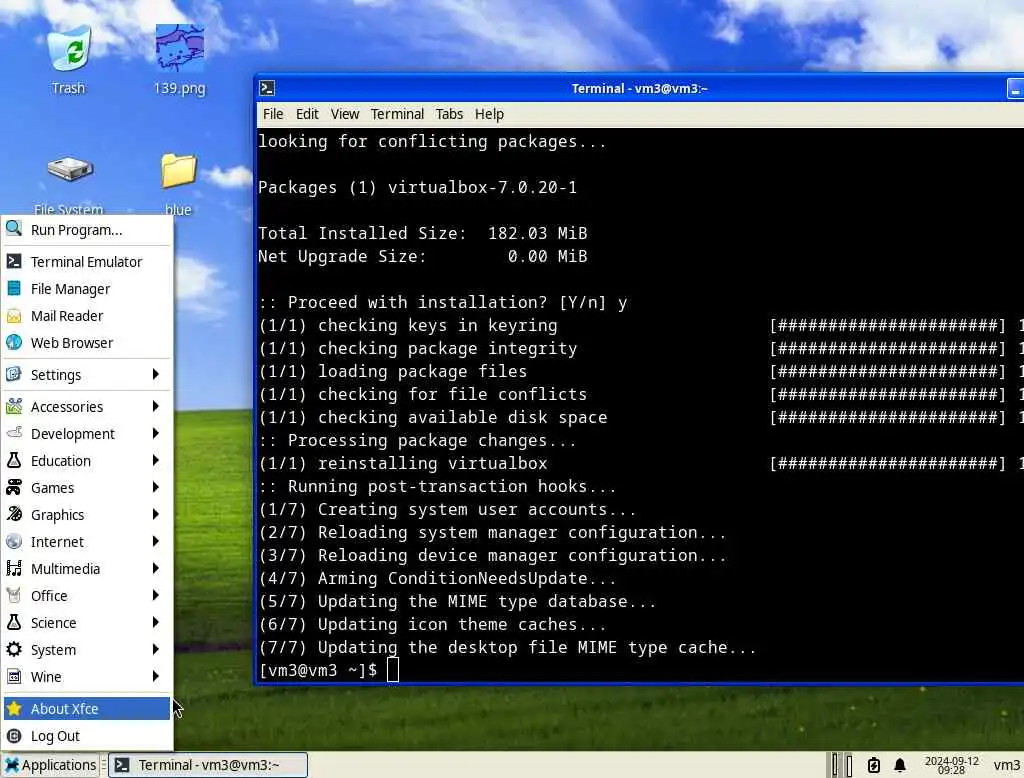The height and width of the screenshot is (778, 1024).
Task: Click the Terminal window title bar
Action: pyautogui.click(x=639, y=88)
